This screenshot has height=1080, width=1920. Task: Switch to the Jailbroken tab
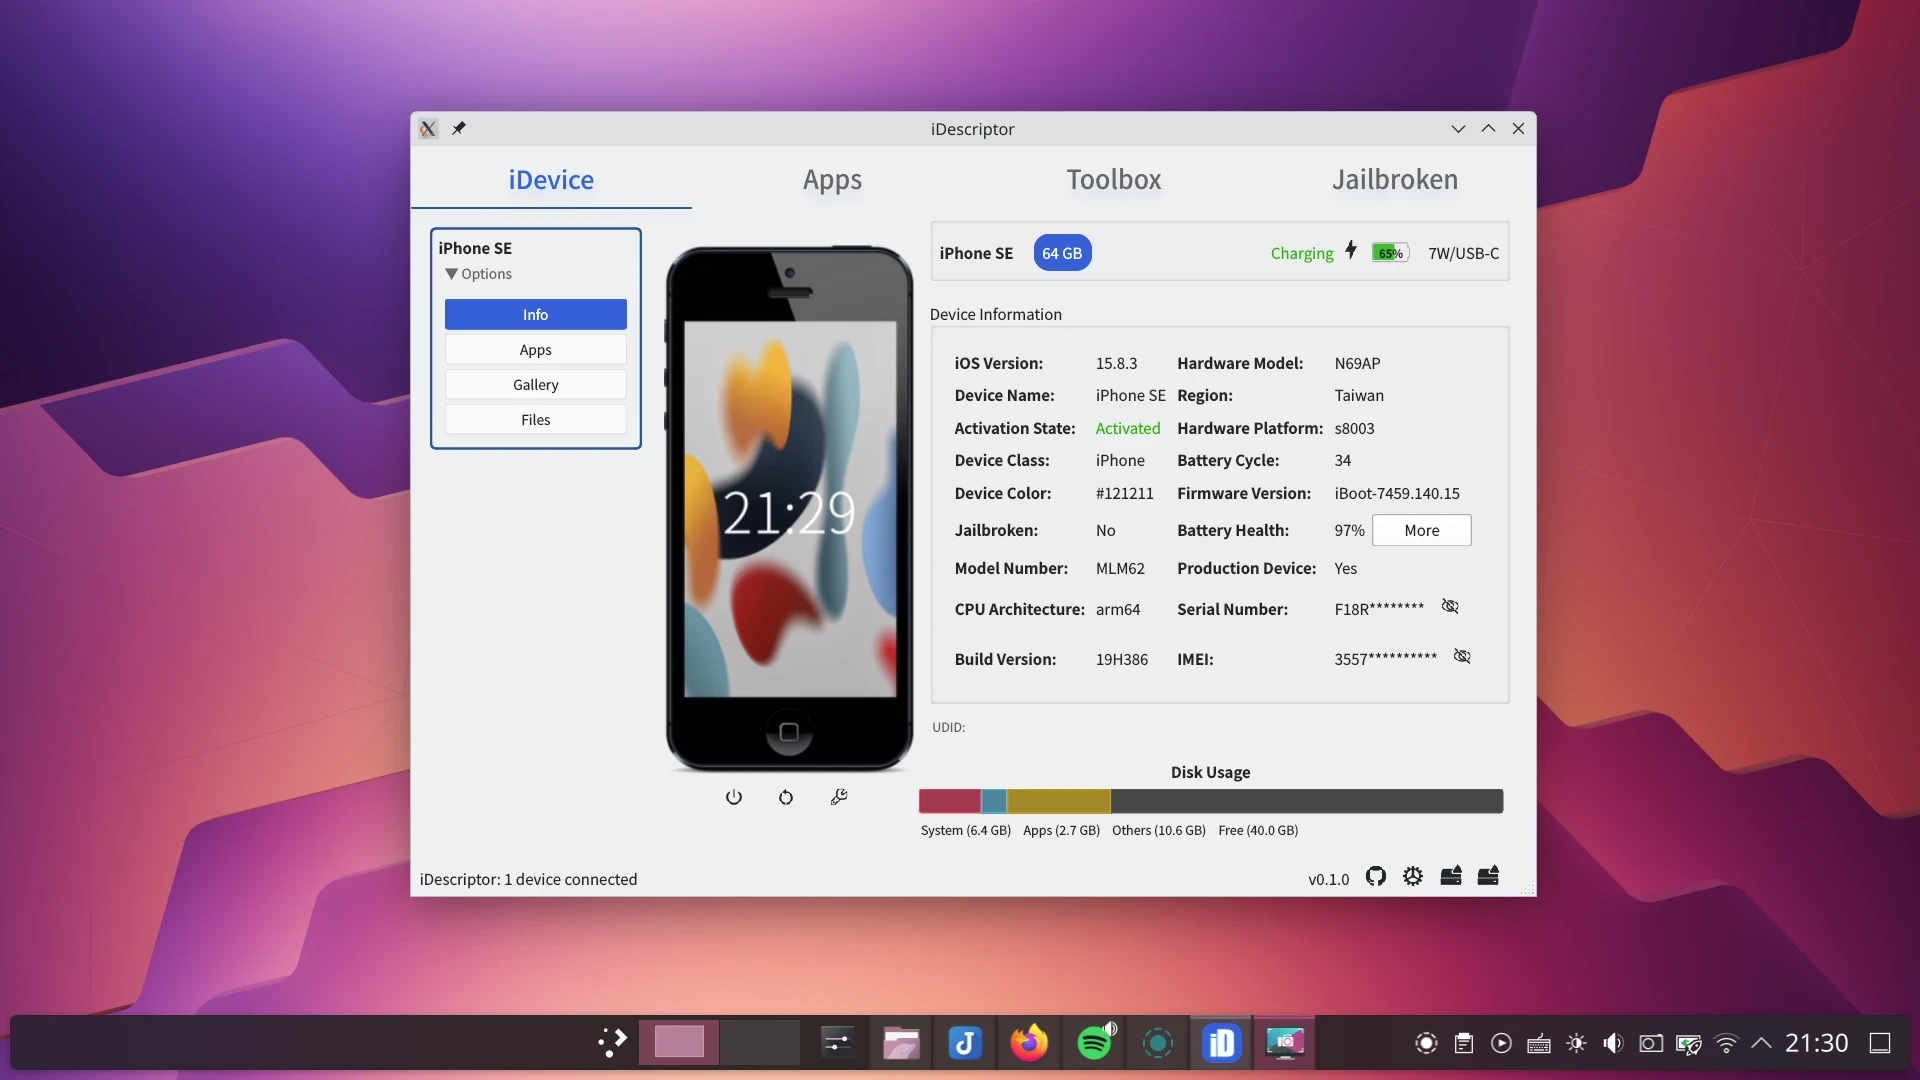pyautogui.click(x=1394, y=179)
